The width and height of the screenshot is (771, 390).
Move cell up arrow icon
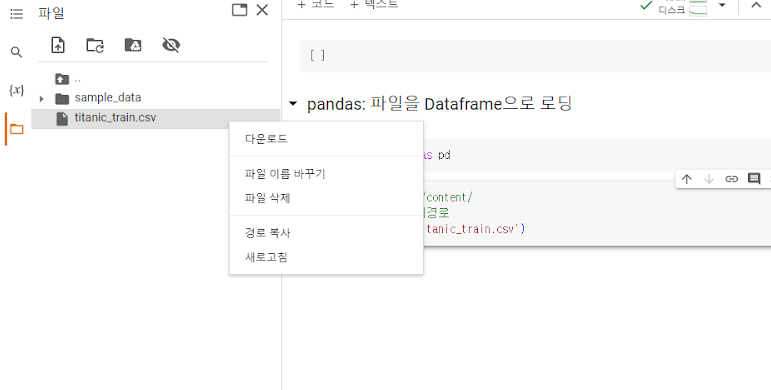pos(686,179)
